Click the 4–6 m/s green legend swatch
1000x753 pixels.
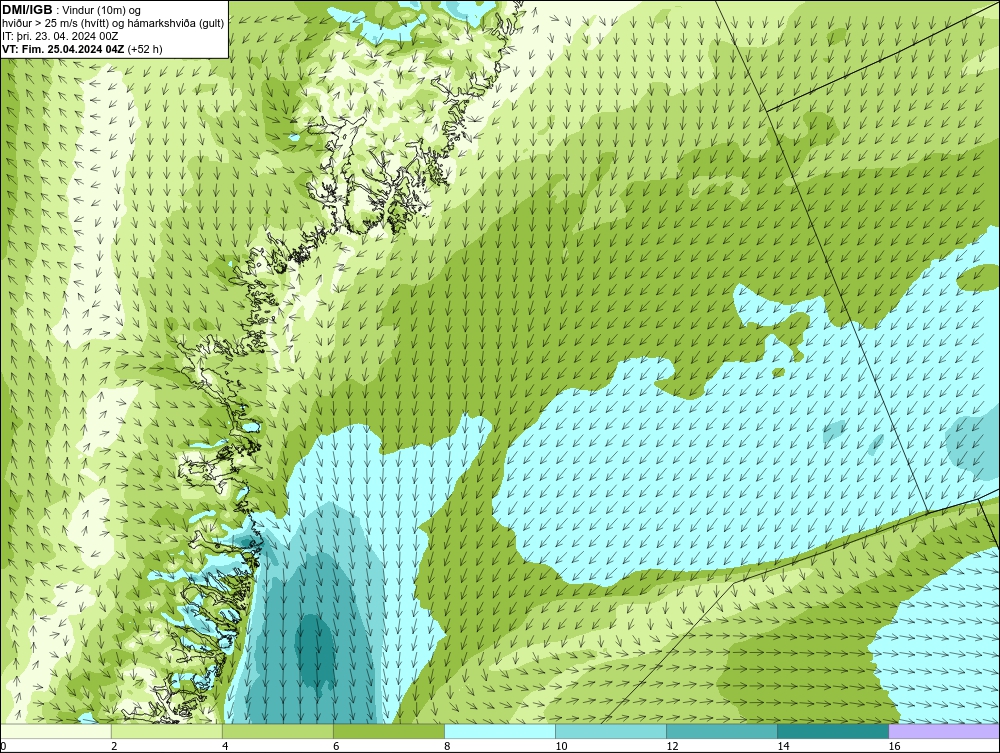pos(278,731)
